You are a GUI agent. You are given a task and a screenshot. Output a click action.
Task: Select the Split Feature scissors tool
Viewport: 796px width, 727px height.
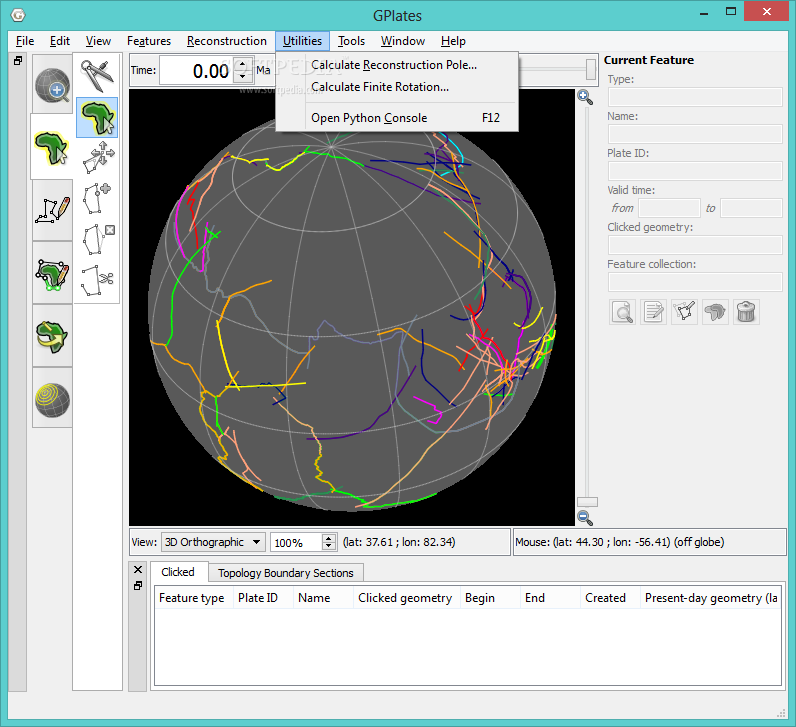tap(97, 280)
